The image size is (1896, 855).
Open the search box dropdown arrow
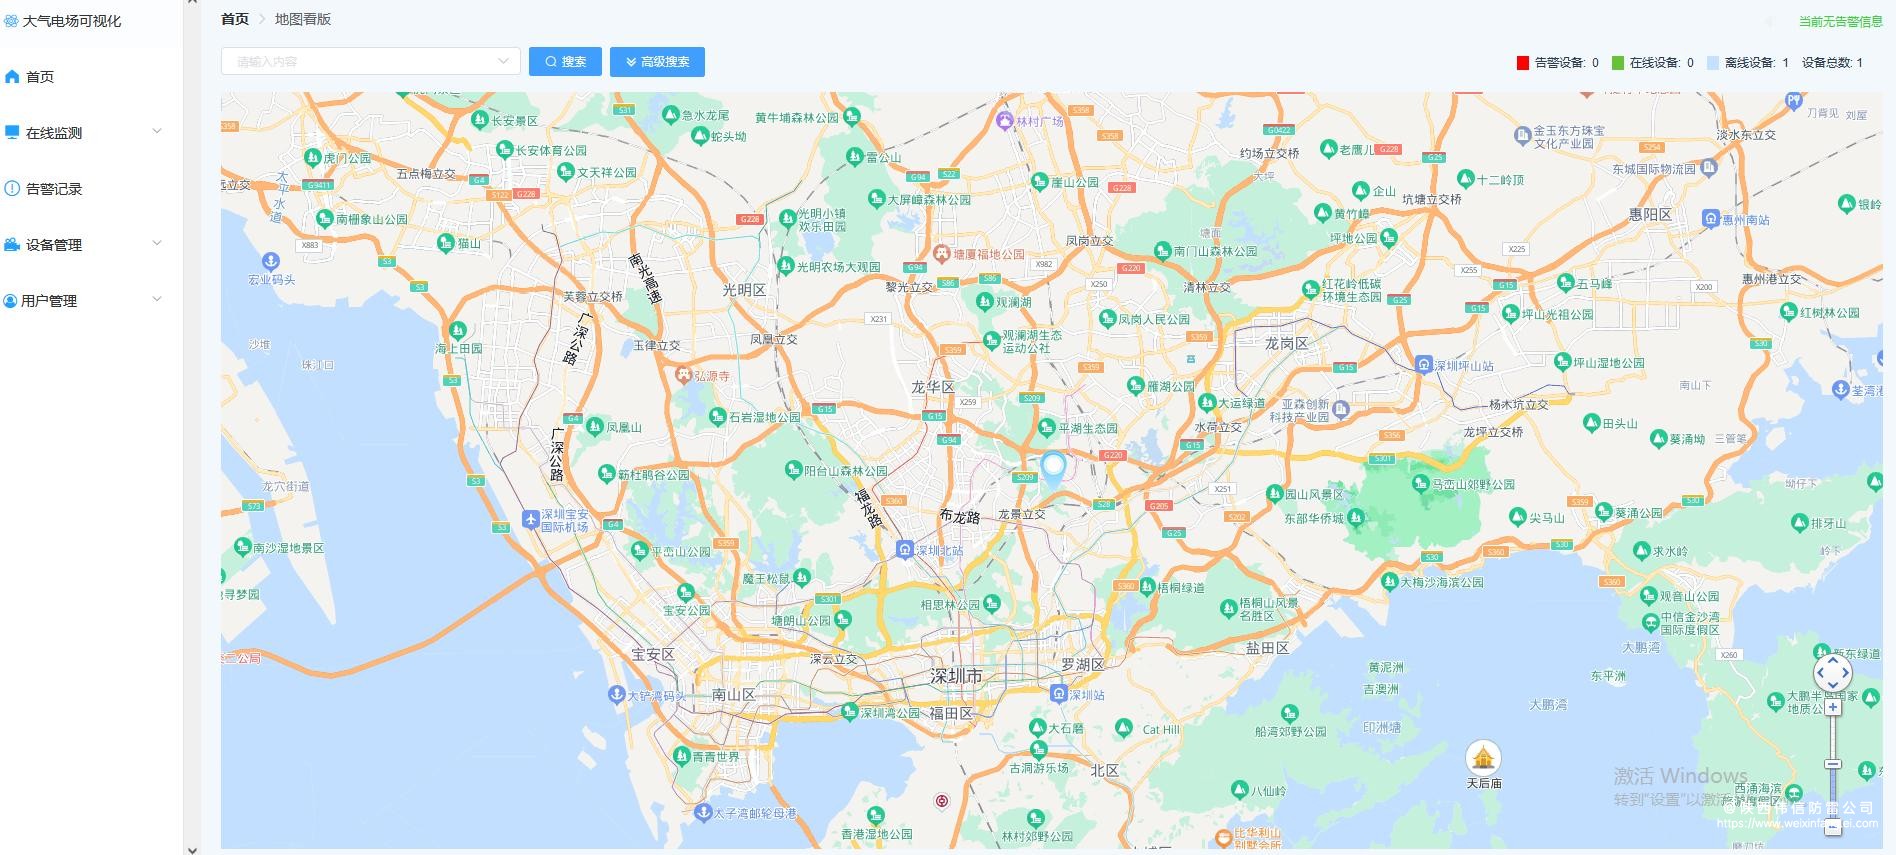(503, 61)
